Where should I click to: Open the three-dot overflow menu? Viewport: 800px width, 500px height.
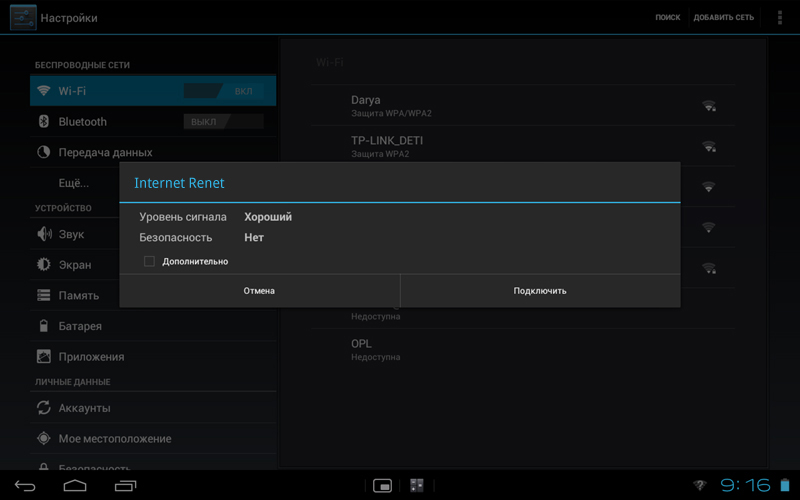[x=780, y=17]
